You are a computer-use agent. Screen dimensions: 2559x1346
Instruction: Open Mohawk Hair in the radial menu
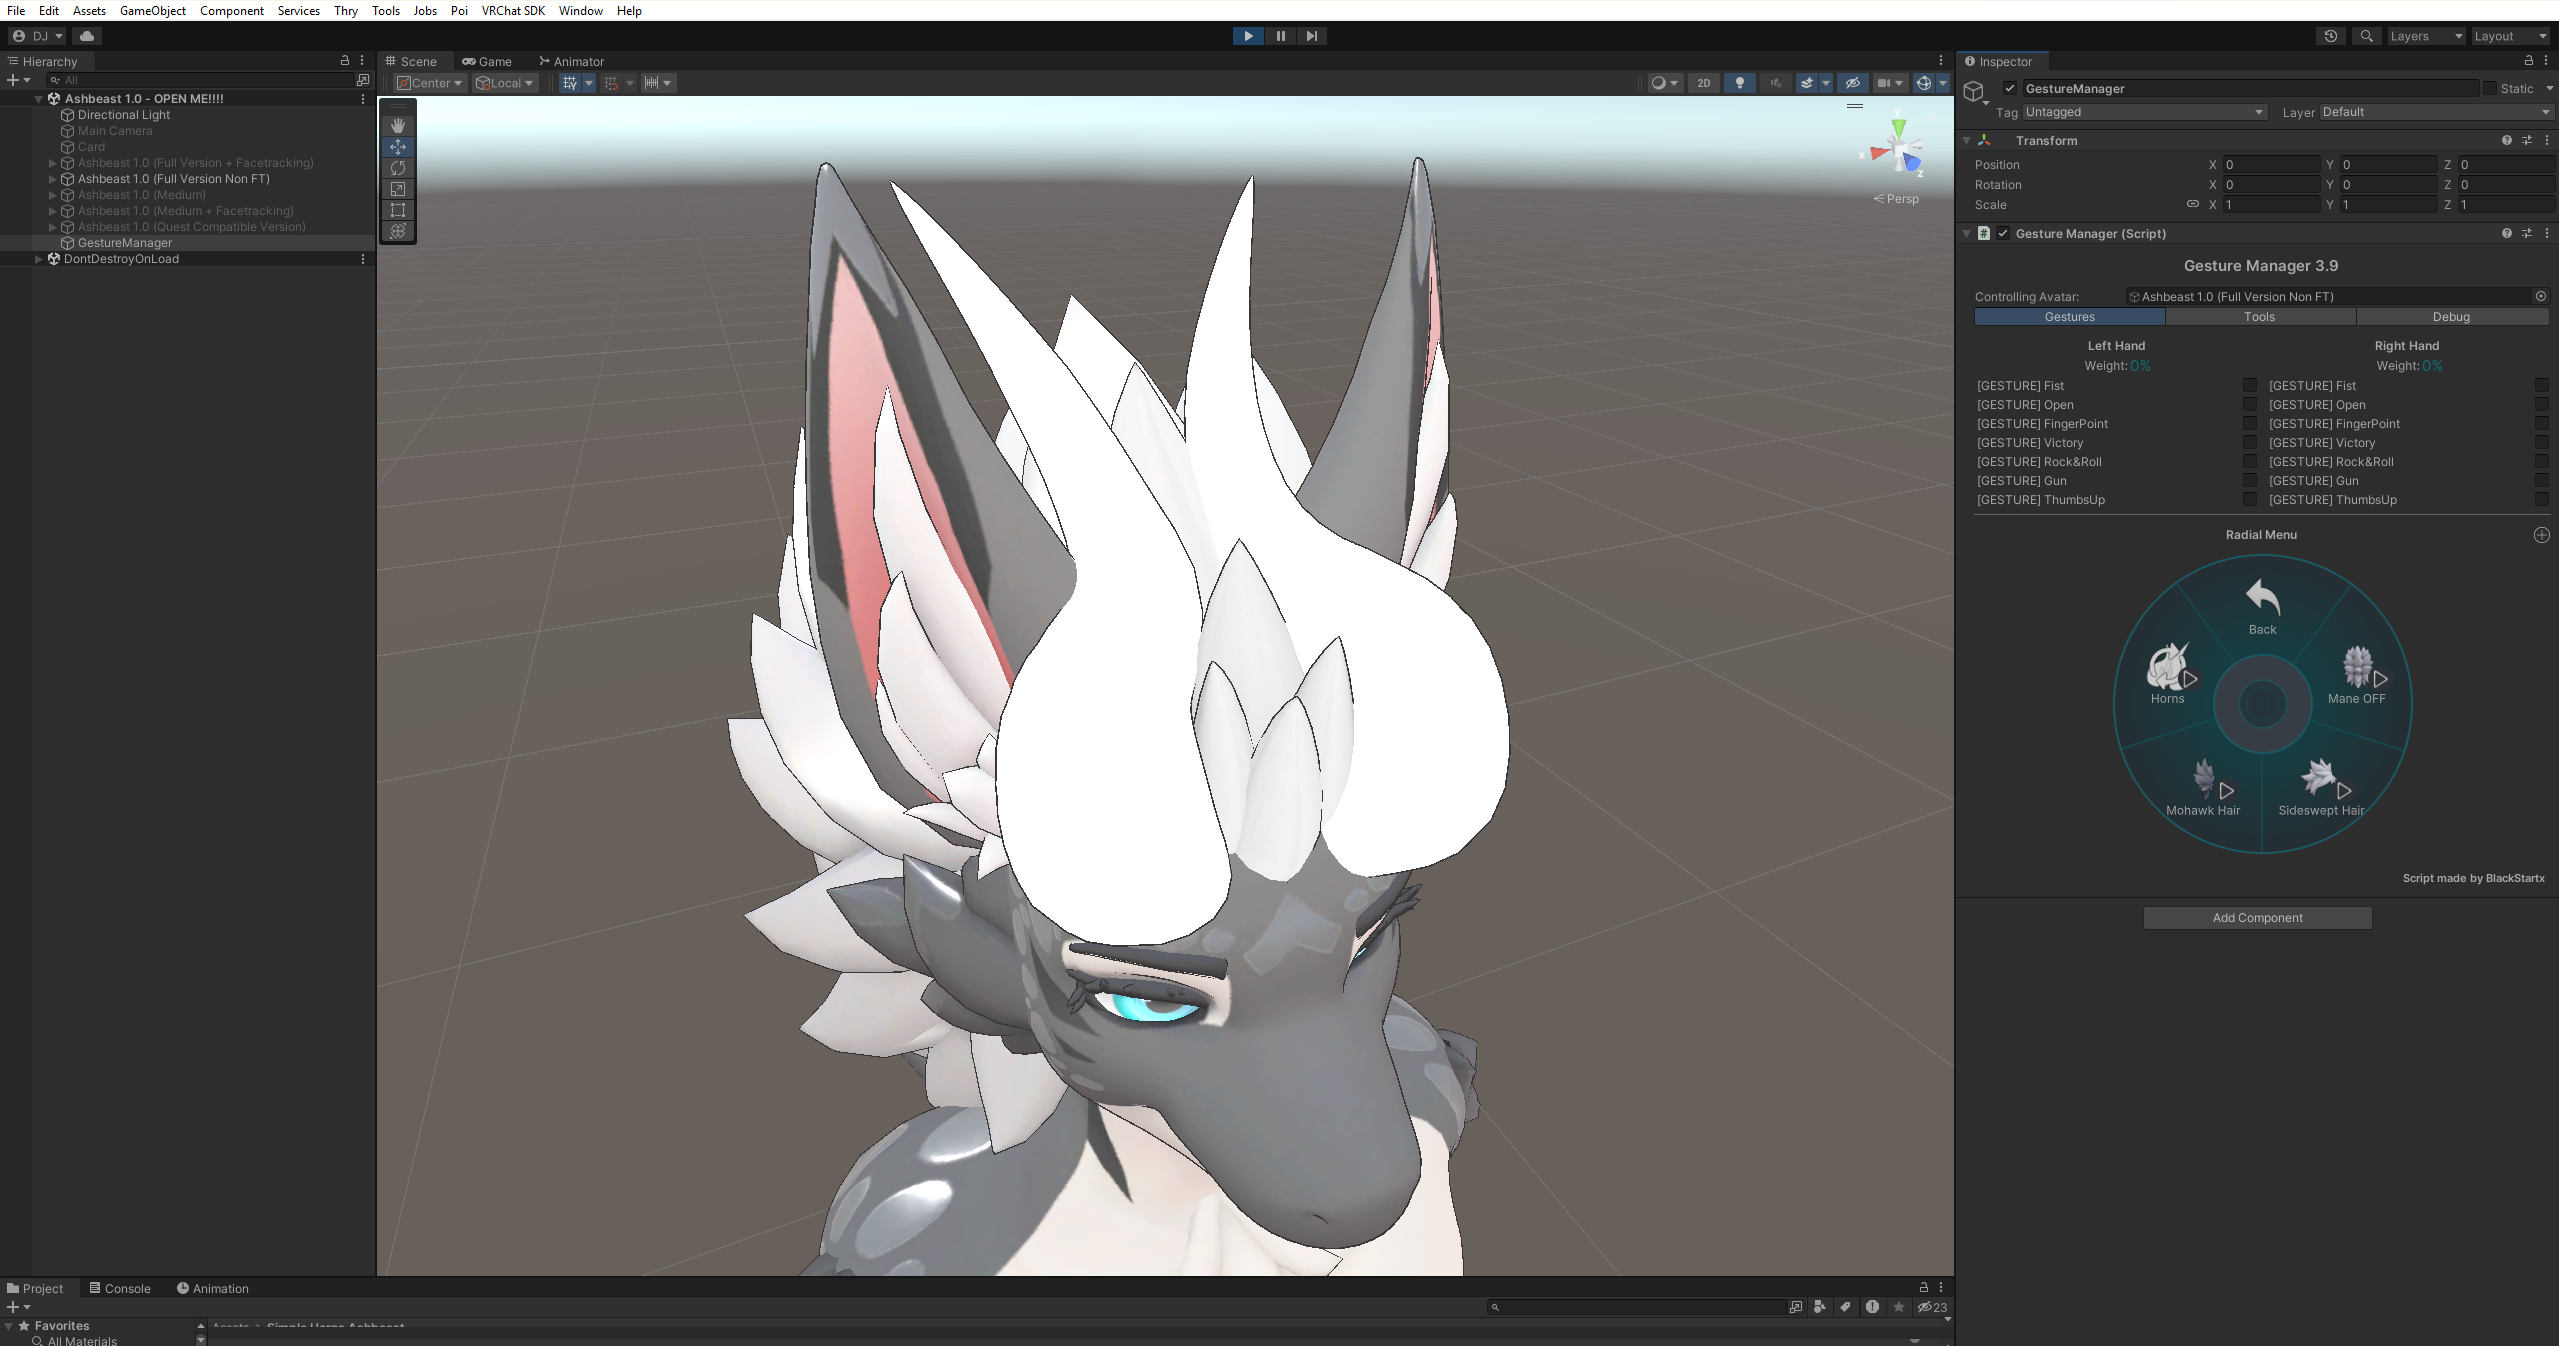click(2204, 788)
